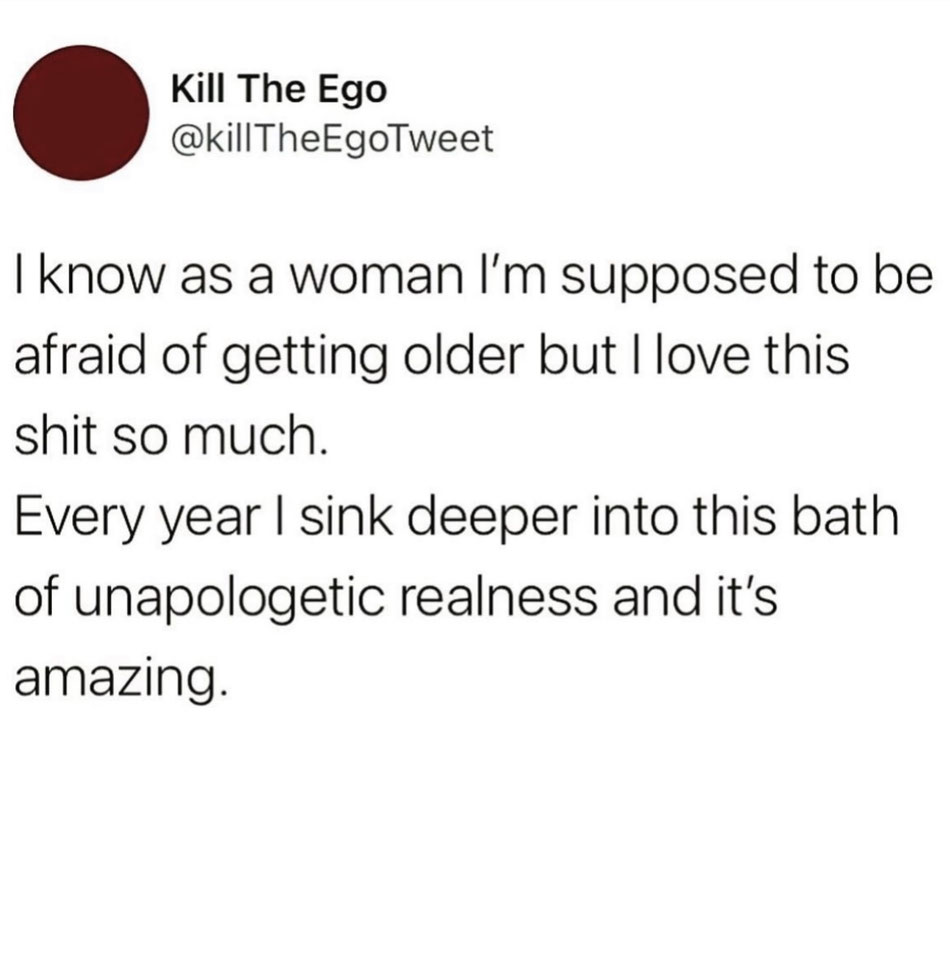950x956 pixels.
Task: Click the Kill The Ego display name
Action: [x=279, y=90]
